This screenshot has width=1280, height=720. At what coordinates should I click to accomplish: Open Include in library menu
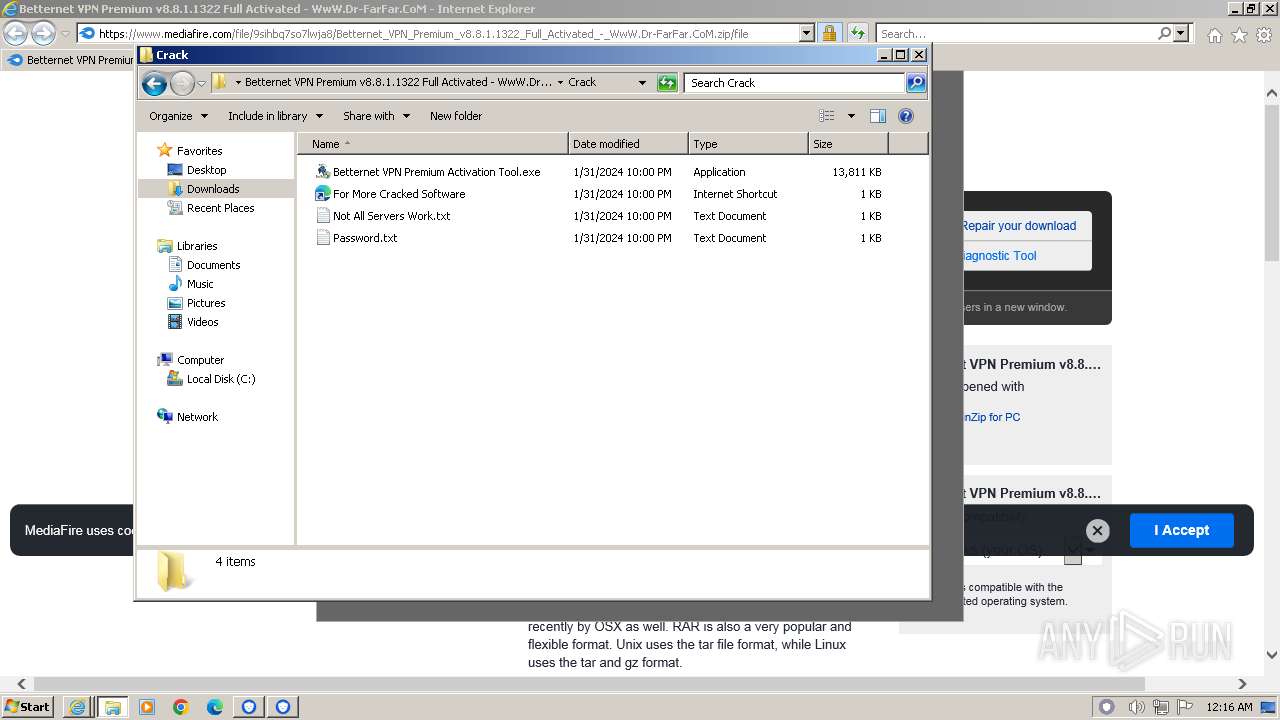(275, 116)
